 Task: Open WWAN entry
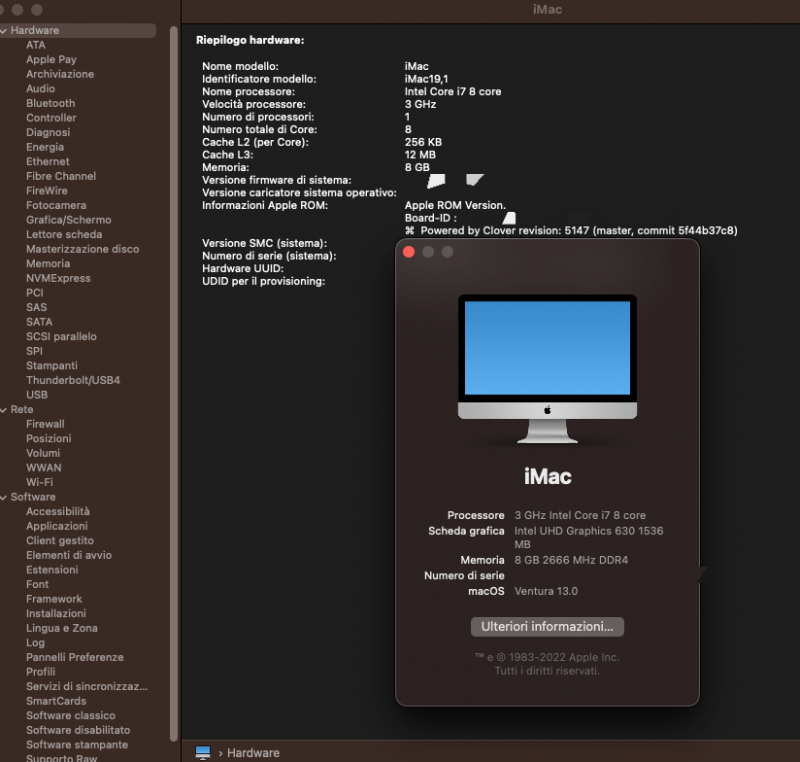pos(43,468)
